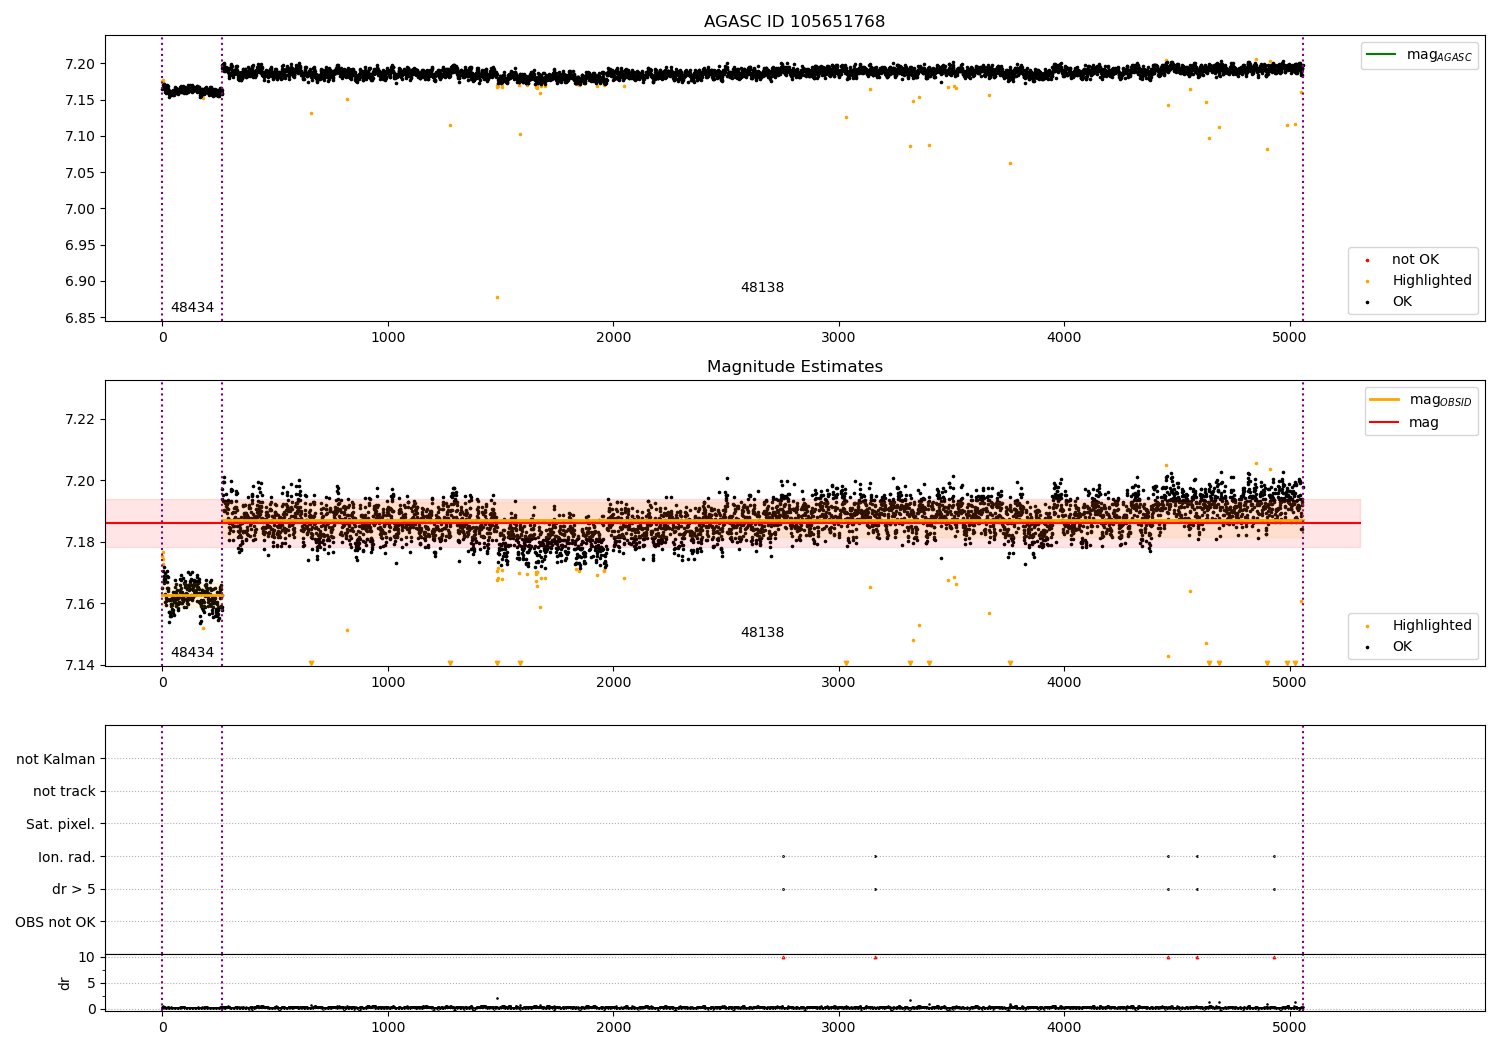Select the red "mag" legend line sample
Image resolution: width=1500 pixels, height=1050 pixels.
coord(1385,422)
